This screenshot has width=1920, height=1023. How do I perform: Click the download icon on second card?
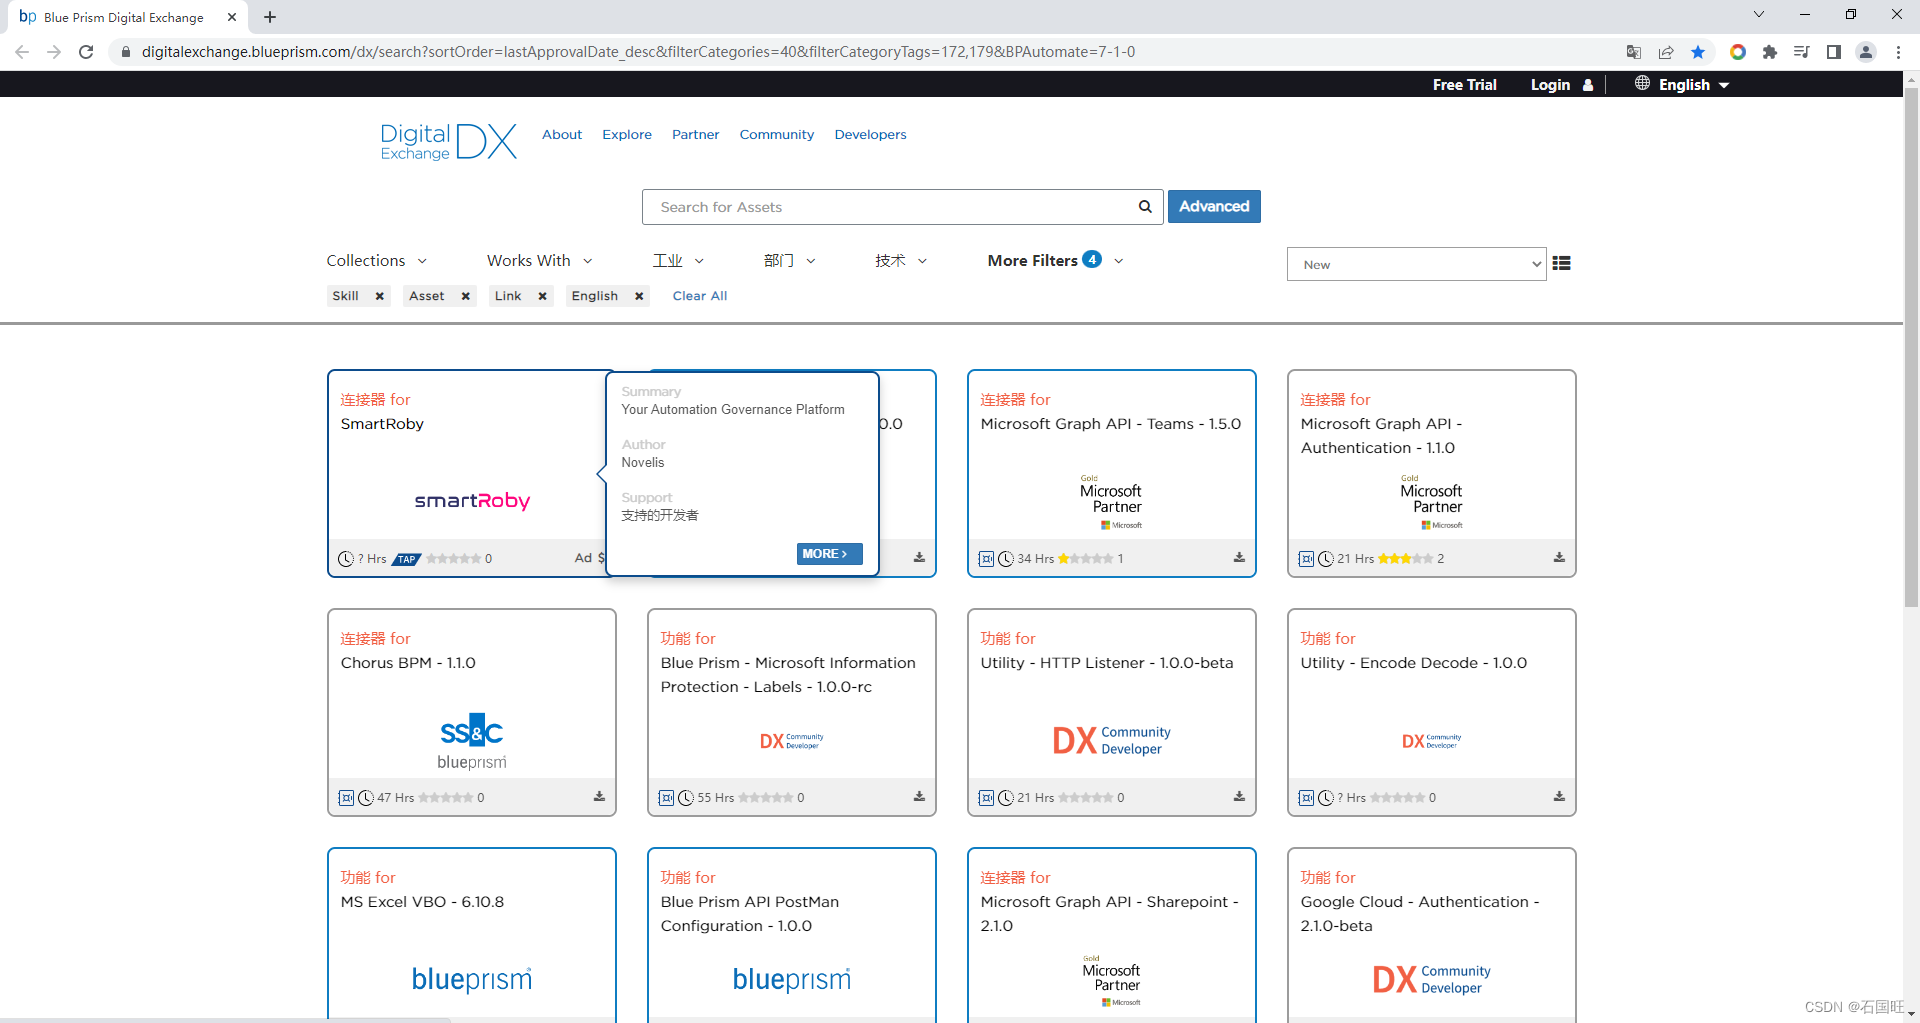click(919, 558)
